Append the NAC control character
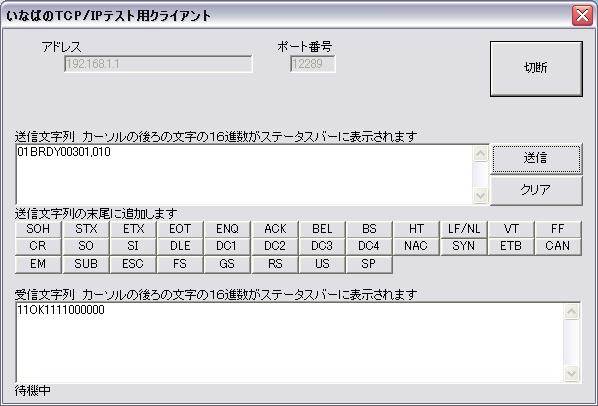 (x=416, y=246)
